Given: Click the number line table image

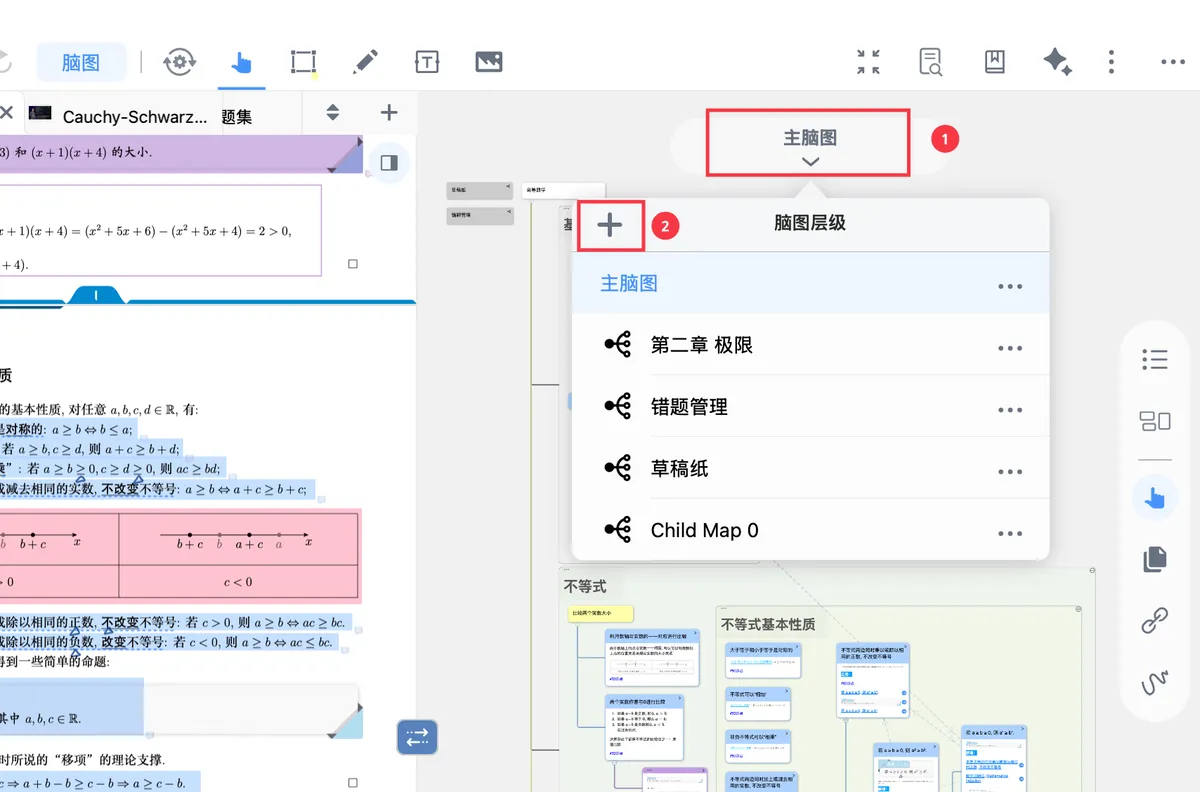Looking at the screenshot, I should pos(180,555).
